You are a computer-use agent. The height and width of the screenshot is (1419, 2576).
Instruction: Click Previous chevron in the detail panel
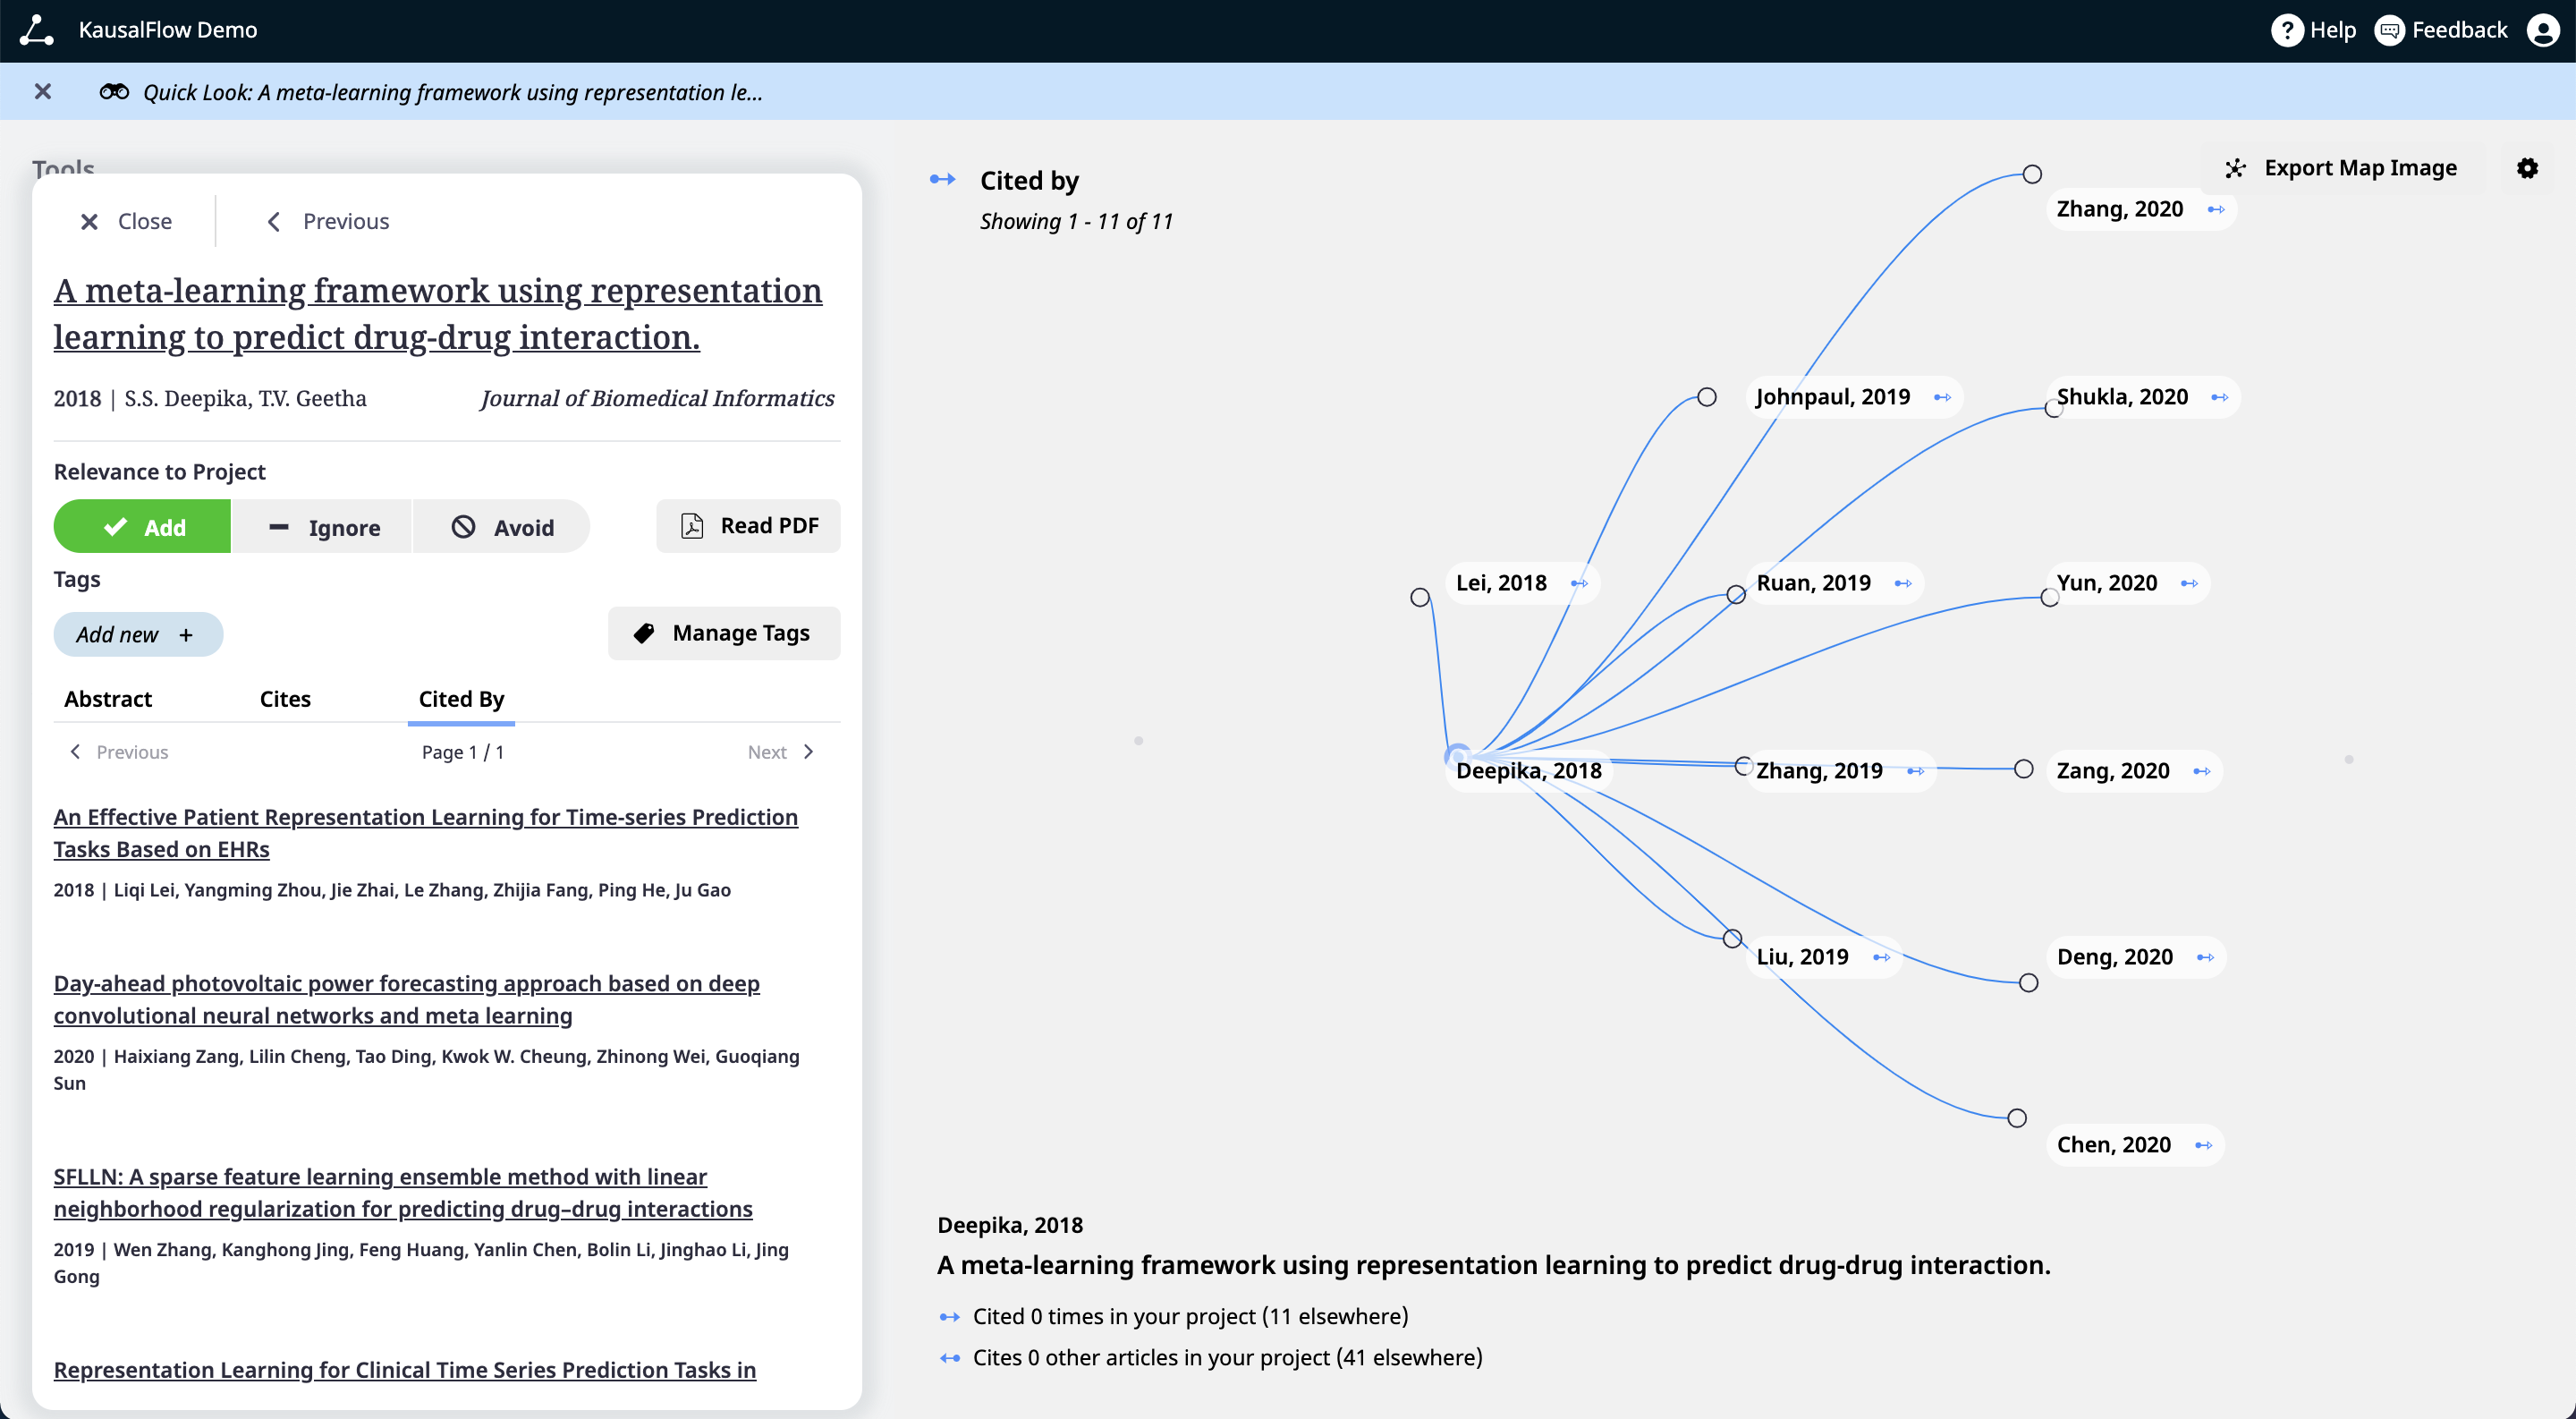tap(274, 221)
